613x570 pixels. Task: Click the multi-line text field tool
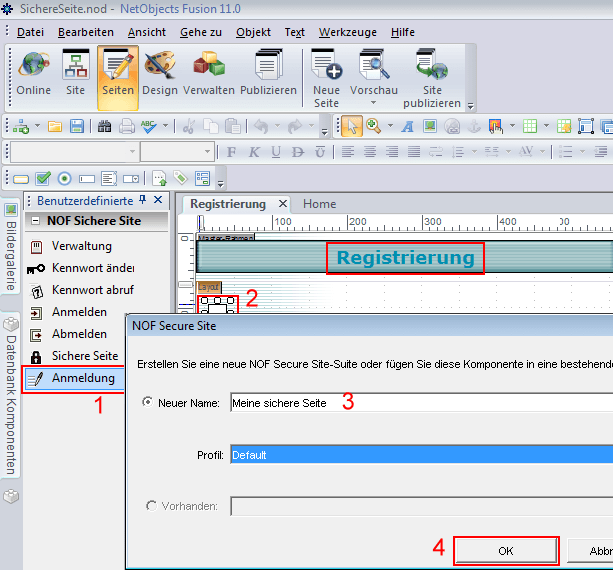pyautogui.click(x=109, y=179)
